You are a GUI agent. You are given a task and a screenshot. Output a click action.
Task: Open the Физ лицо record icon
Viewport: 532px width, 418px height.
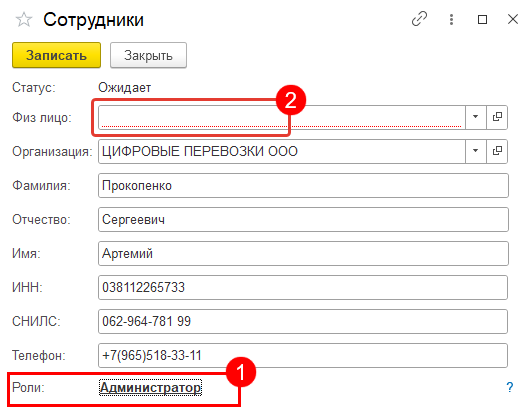click(497, 117)
